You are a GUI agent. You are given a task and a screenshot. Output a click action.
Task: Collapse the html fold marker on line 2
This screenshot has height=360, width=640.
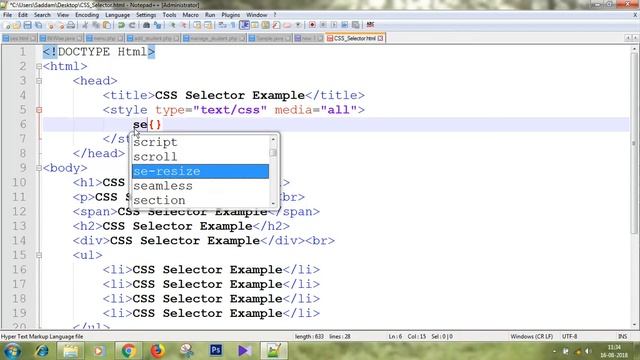[x=39, y=66]
